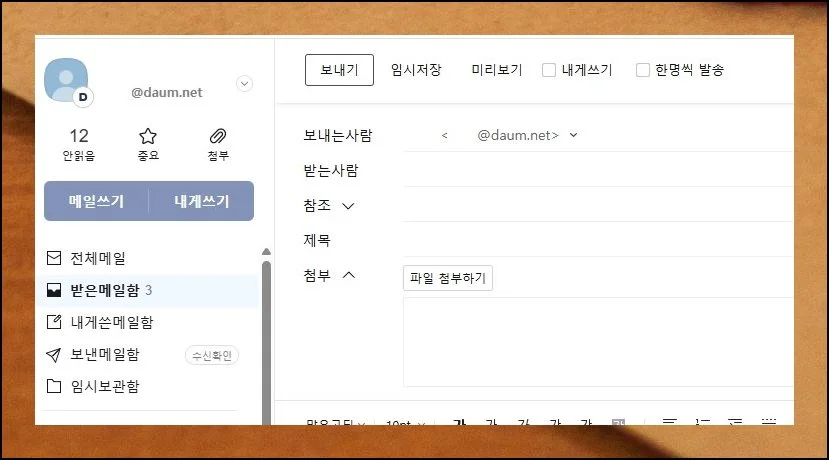Expand the 참조 cc field chevron
The image size is (829, 460).
point(349,206)
